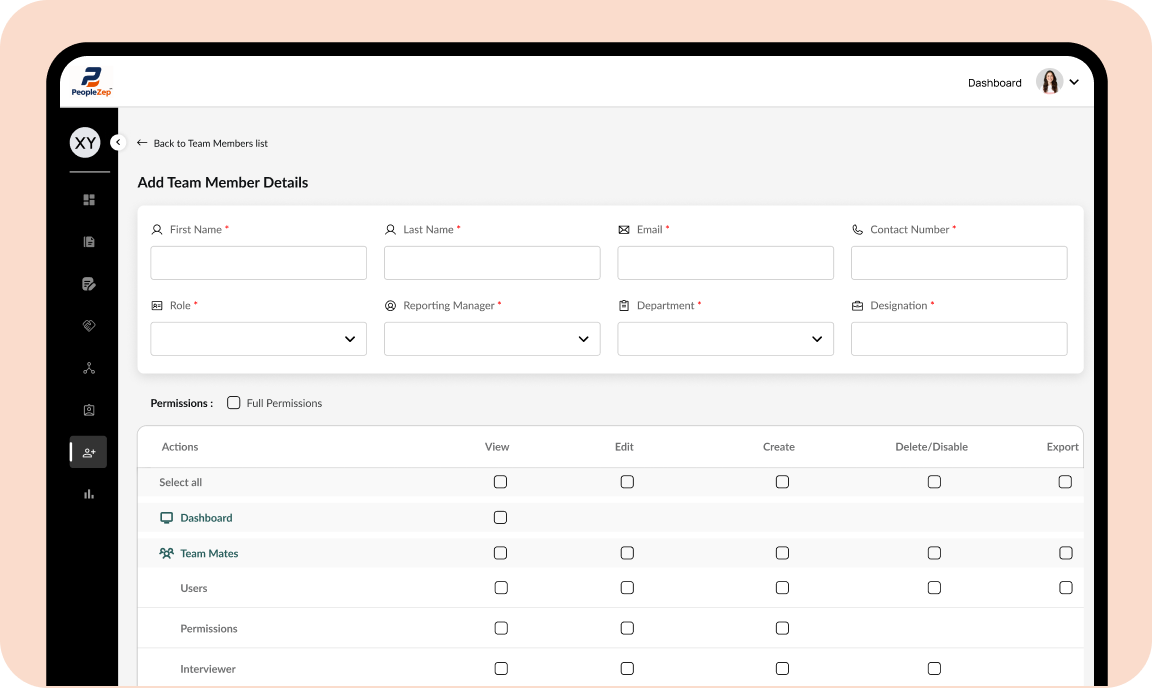Click the user profile photo in header
The height and width of the screenshot is (688, 1152).
tap(1049, 82)
